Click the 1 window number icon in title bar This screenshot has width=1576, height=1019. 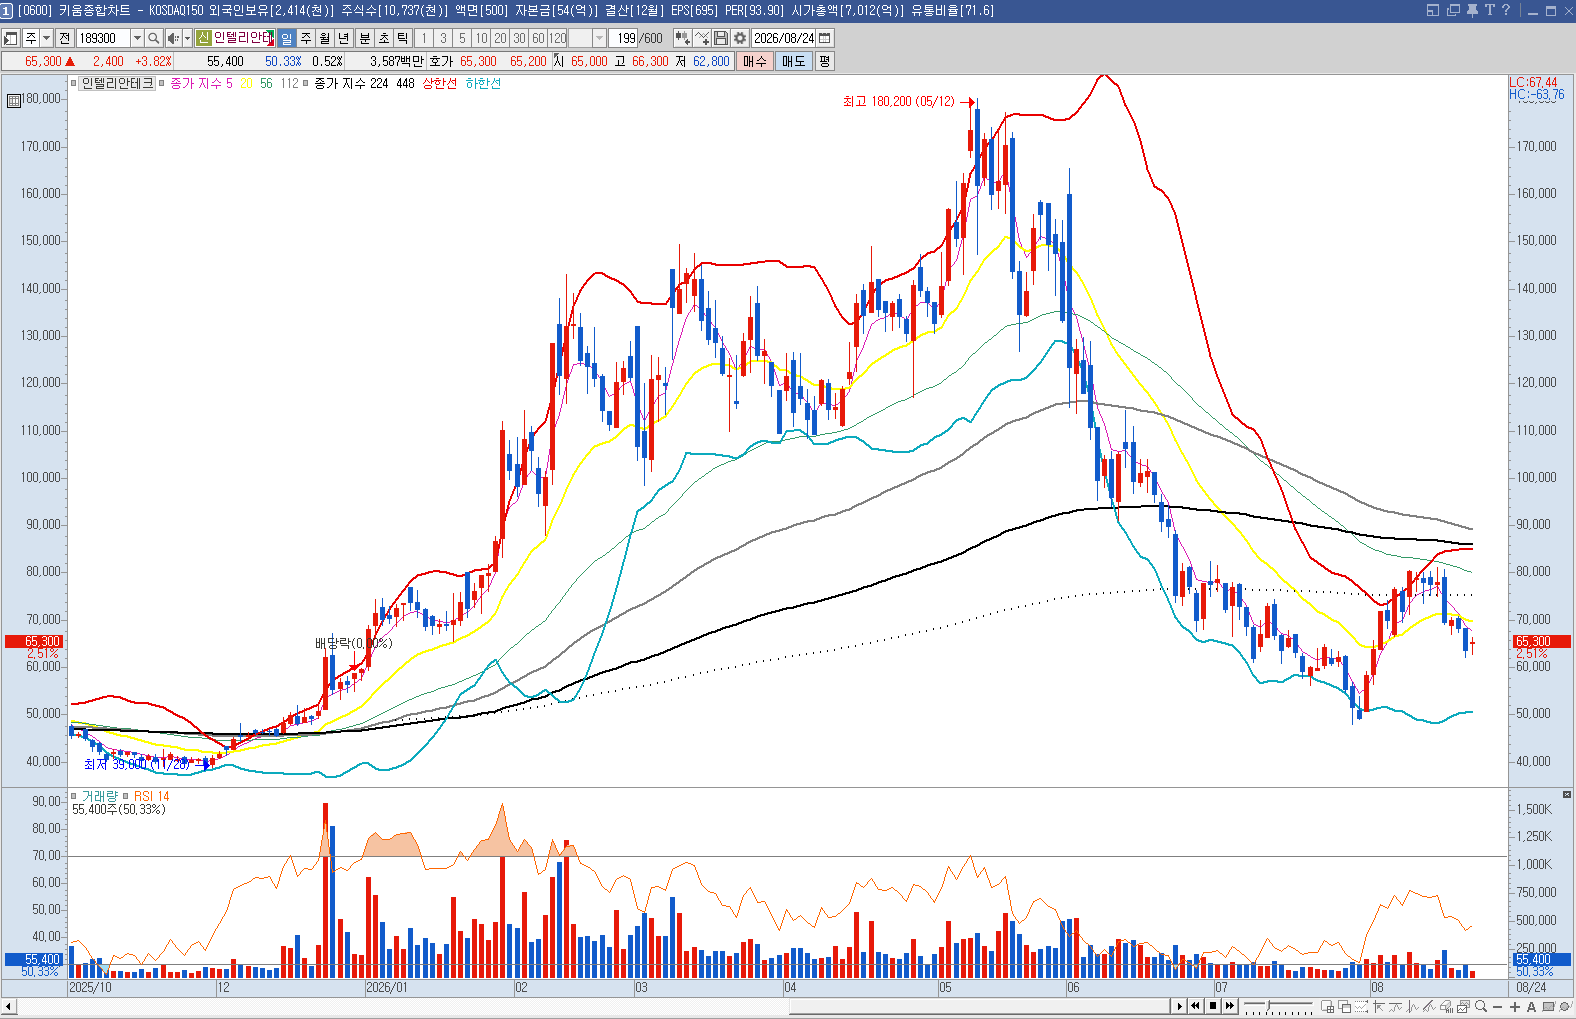7,10
